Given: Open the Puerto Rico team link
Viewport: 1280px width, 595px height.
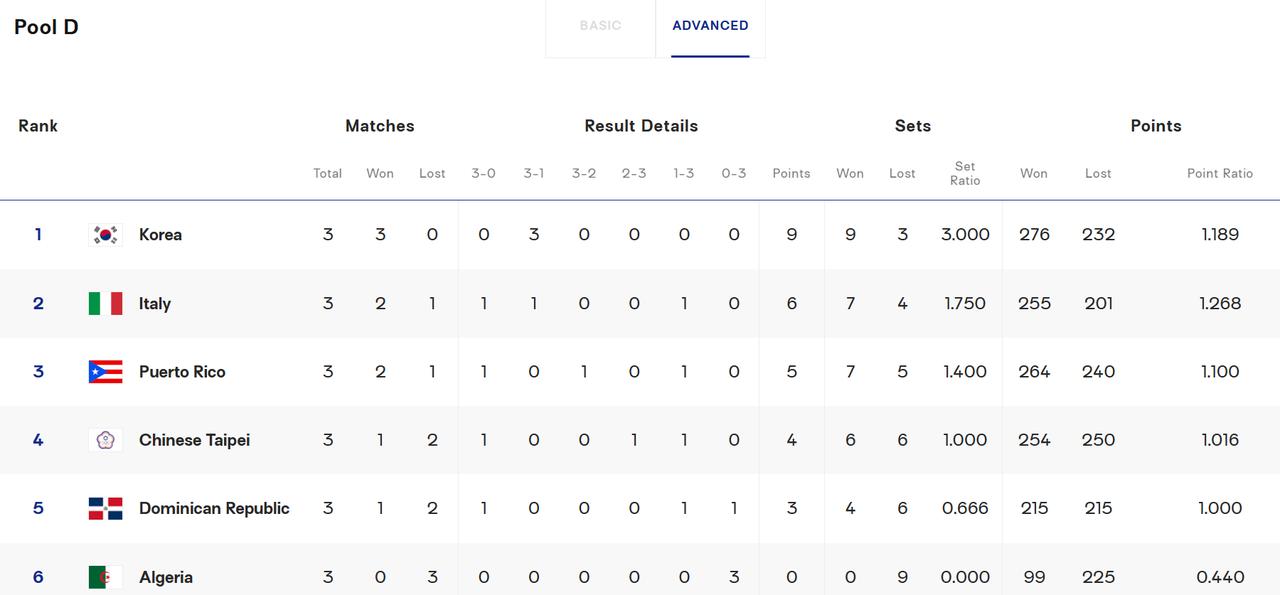Looking at the screenshot, I should pos(182,372).
